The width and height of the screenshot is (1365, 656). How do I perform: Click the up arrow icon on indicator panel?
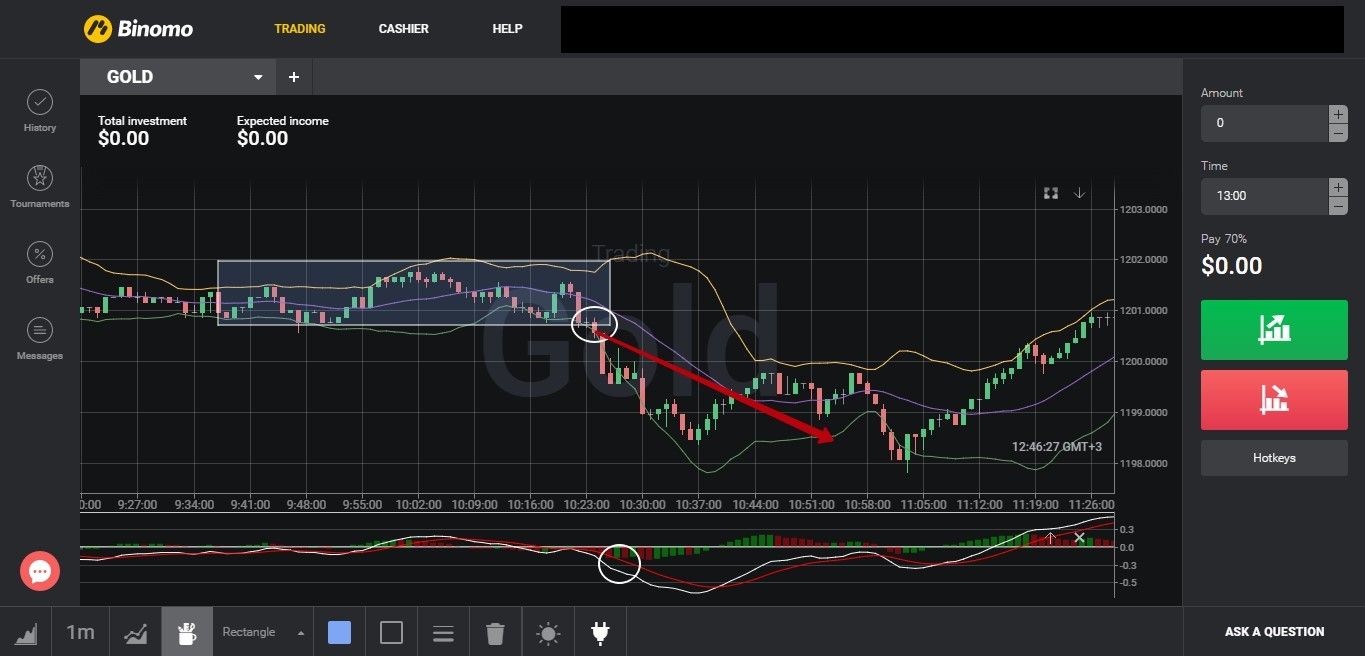click(x=1051, y=538)
